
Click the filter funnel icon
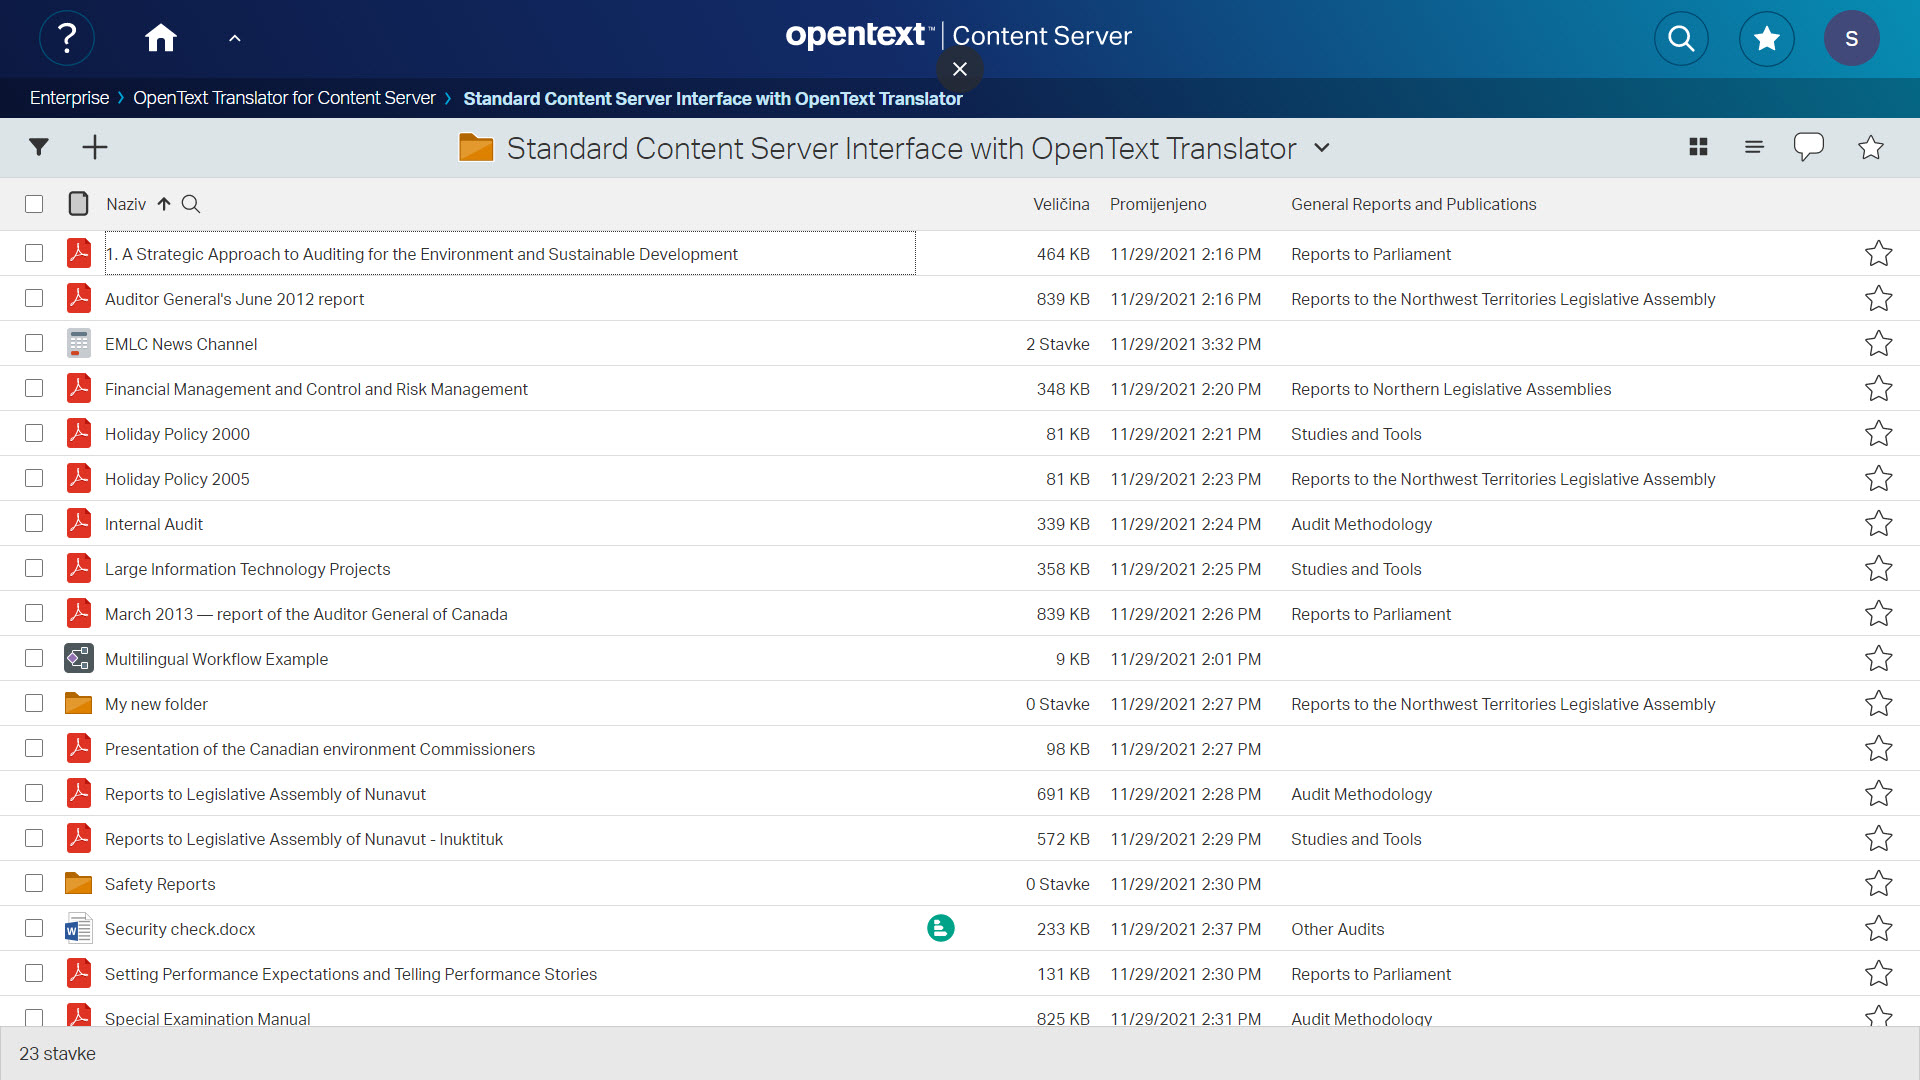[x=39, y=147]
